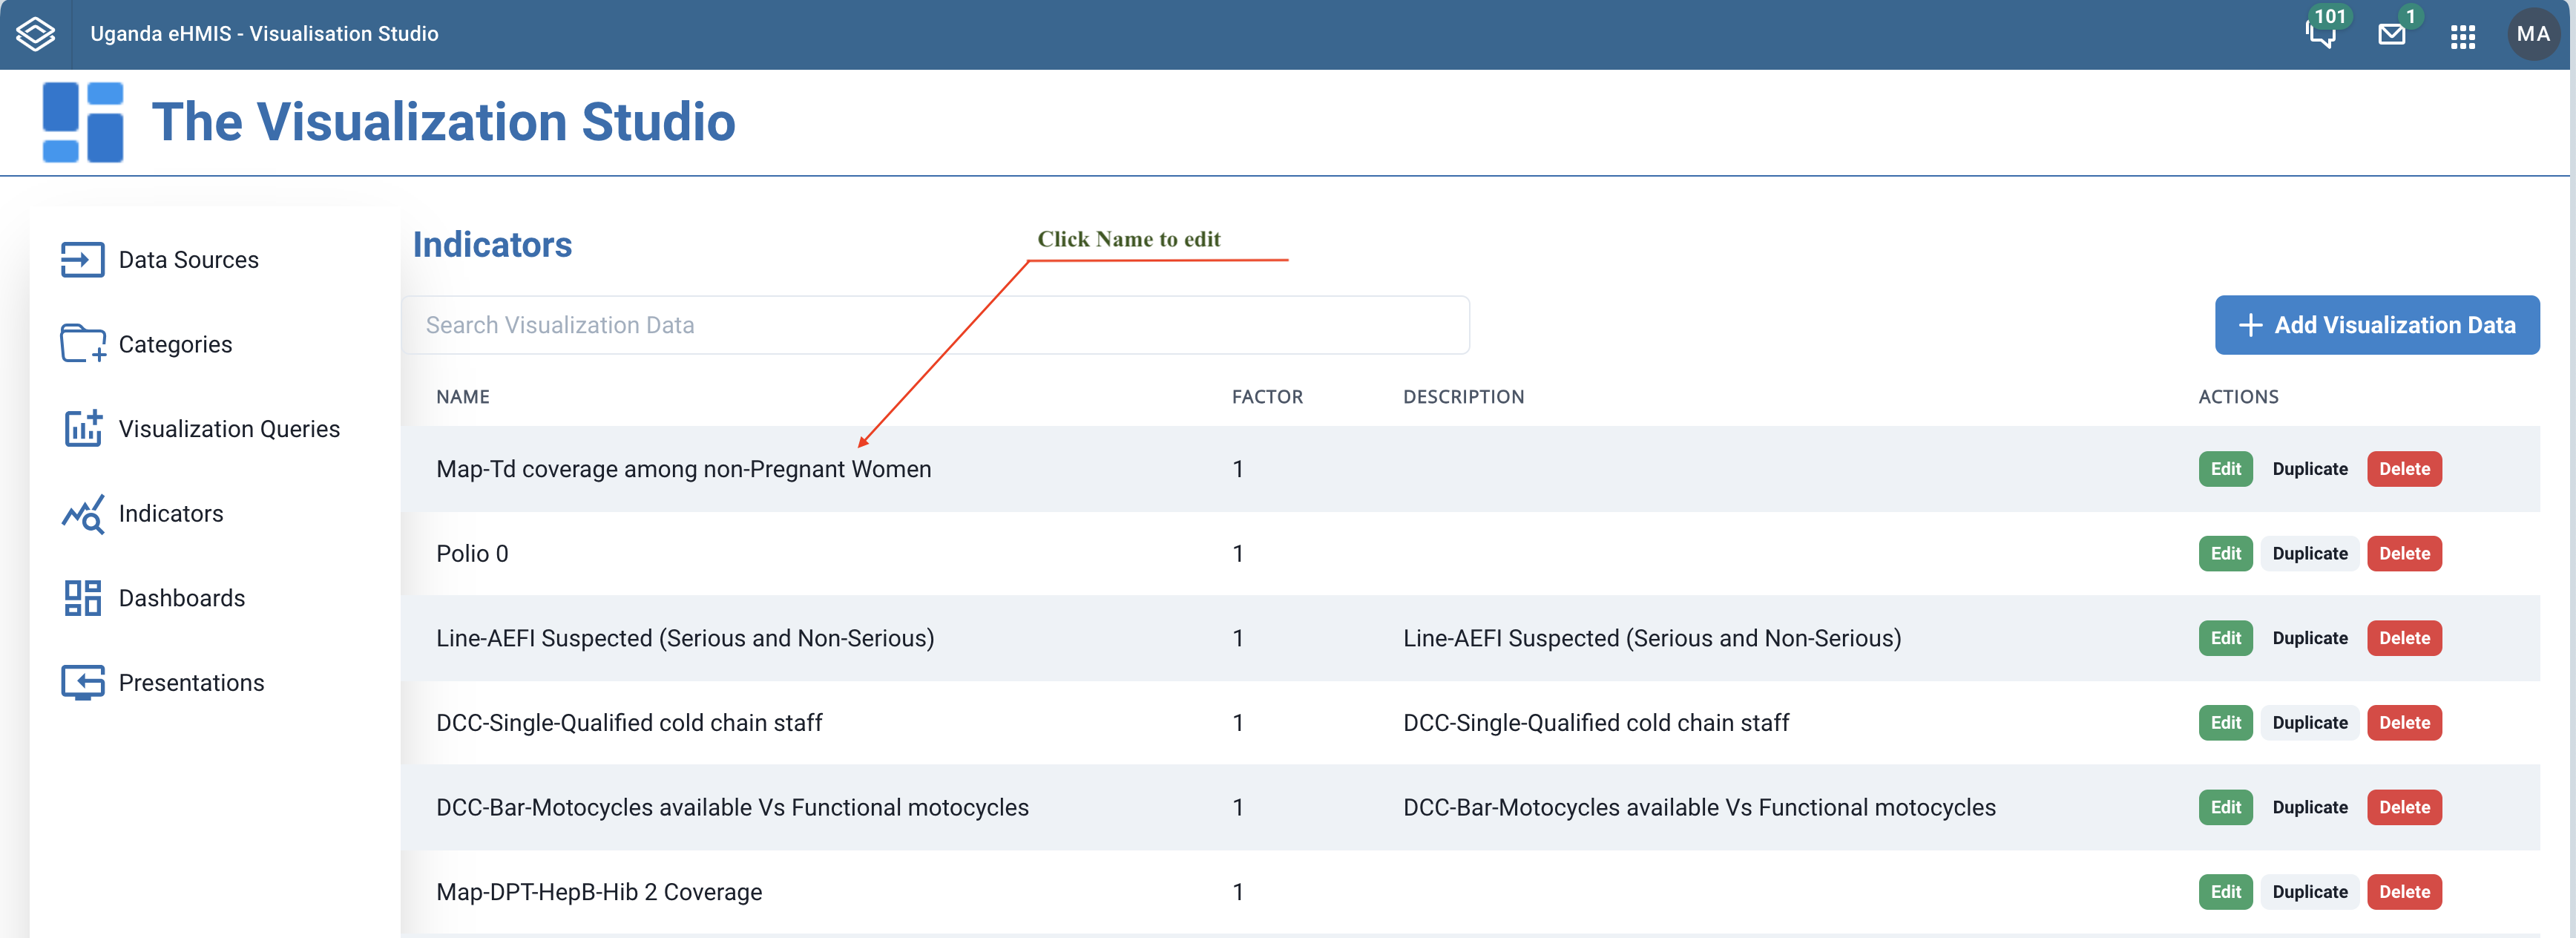The width and height of the screenshot is (2576, 938).
Task: Click Add Visualization Data button
Action: point(2376,325)
